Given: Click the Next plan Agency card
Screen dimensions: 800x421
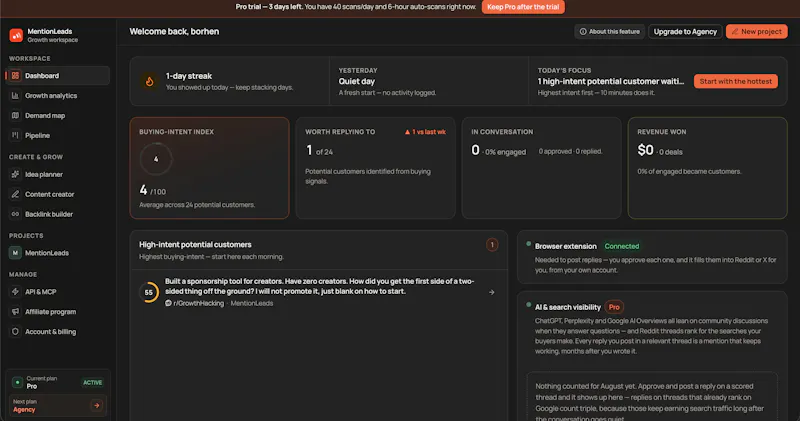Looking at the screenshot, I should click(58, 406).
